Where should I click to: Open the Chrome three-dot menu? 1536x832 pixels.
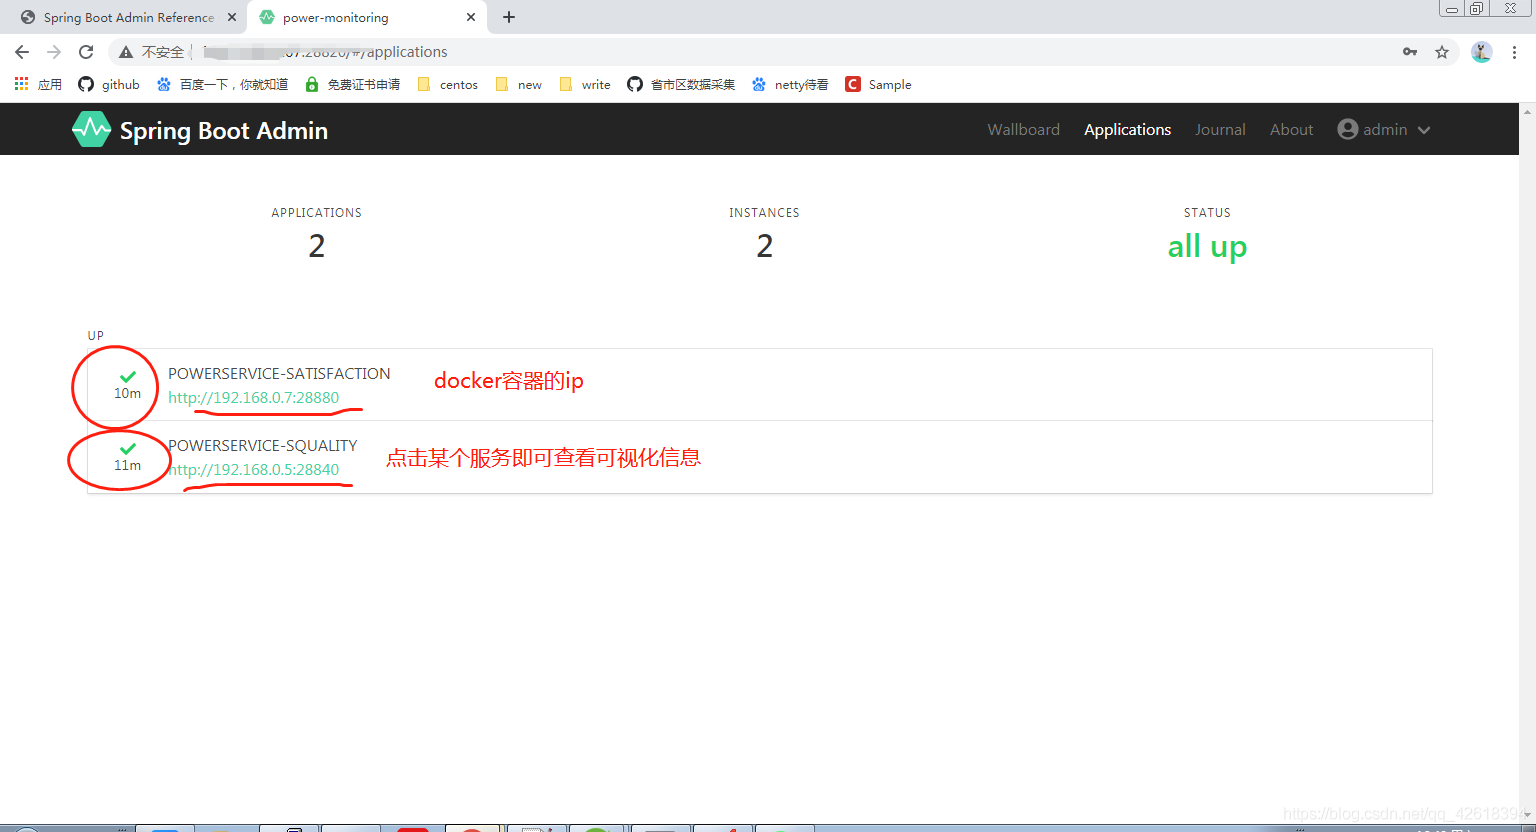tap(1514, 52)
